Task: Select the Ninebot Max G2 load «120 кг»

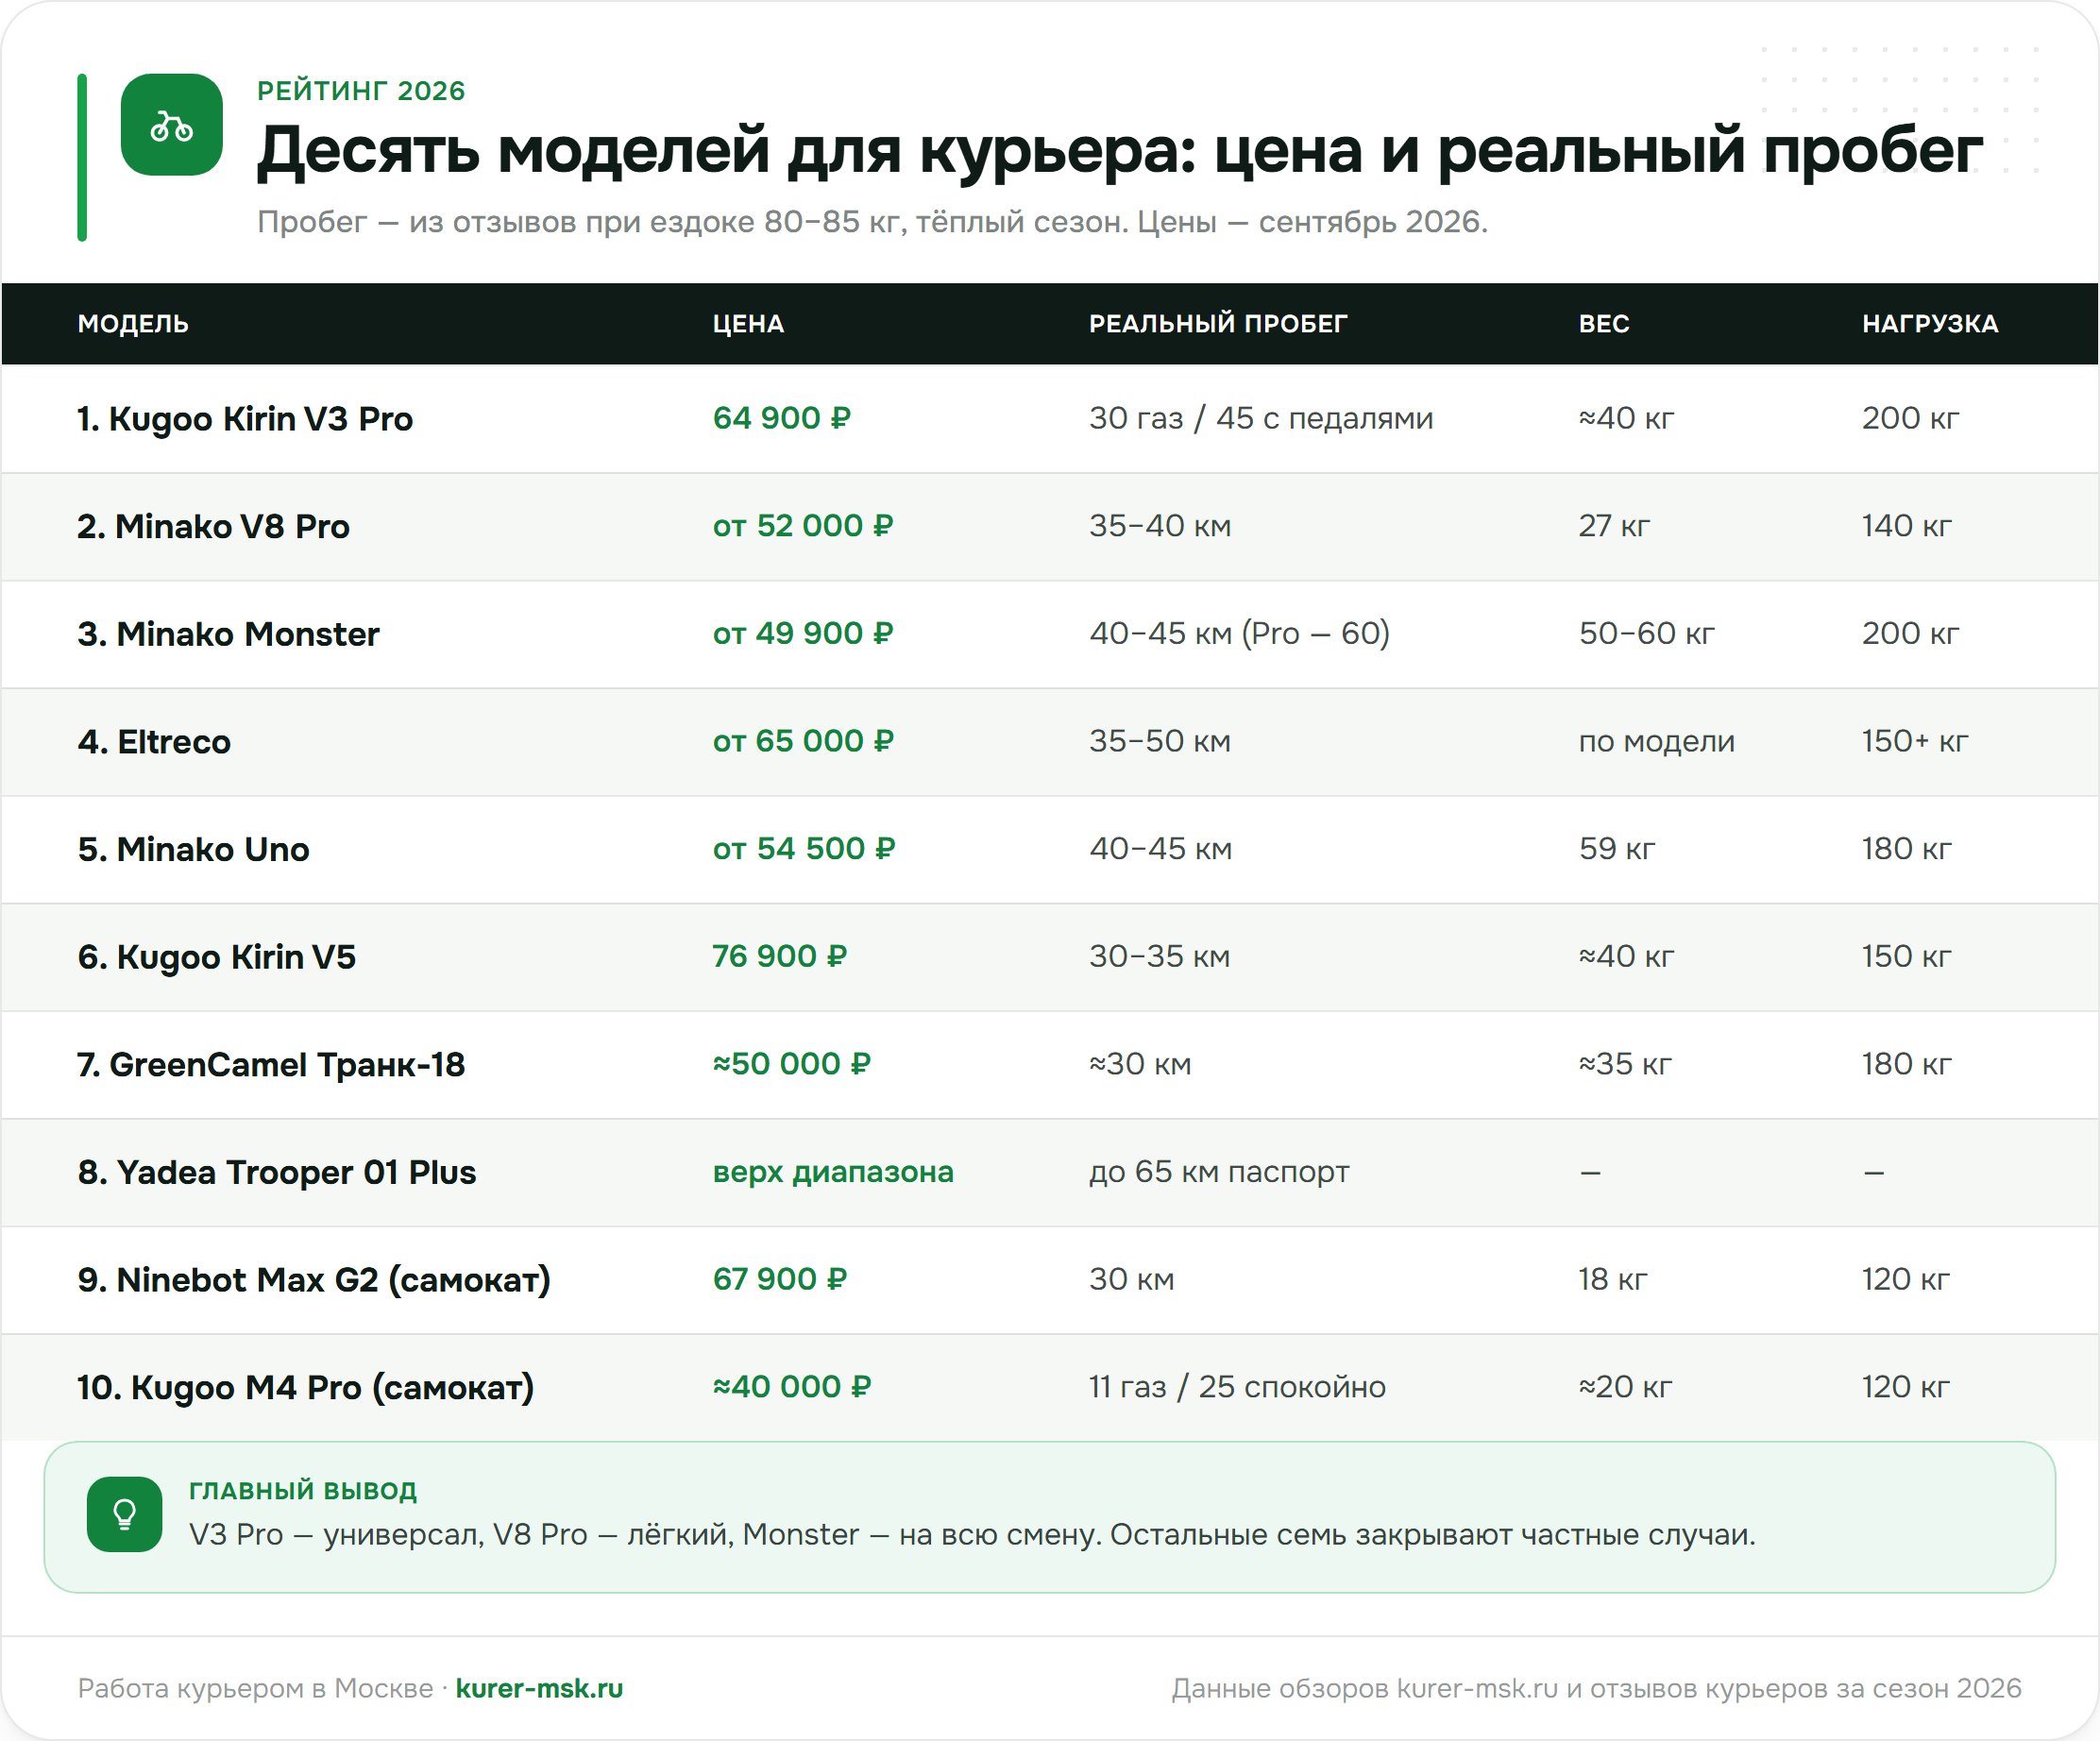Action: (x=1906, y=1279)
